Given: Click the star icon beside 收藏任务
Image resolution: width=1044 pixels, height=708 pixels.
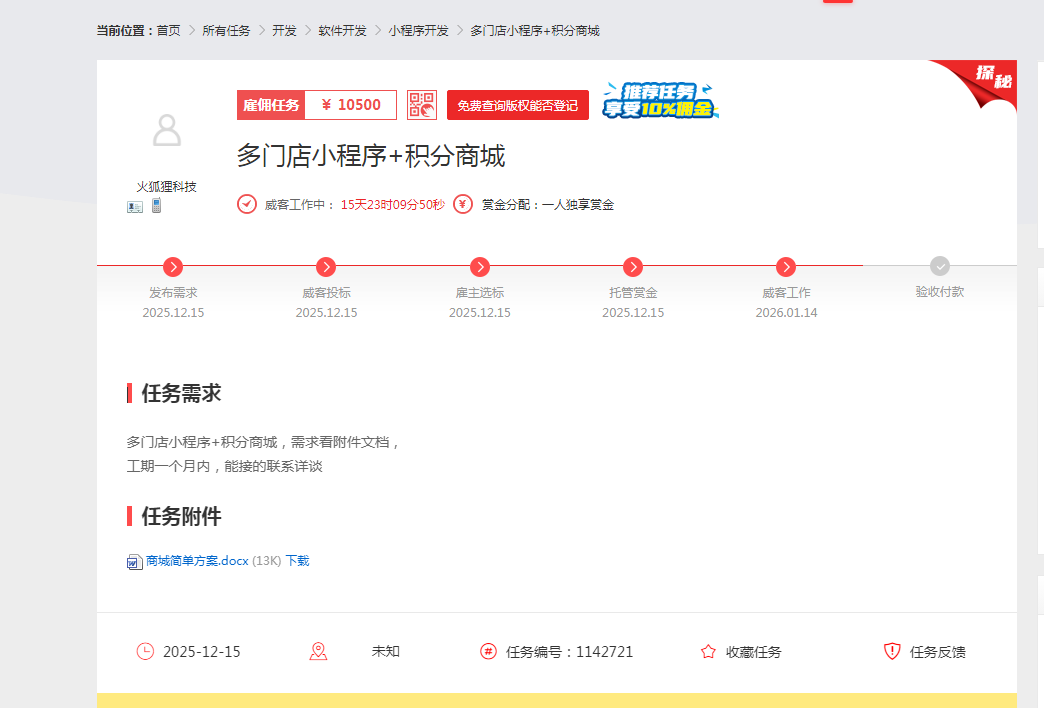Looking at the screenshot, I should tap(706, 651).
